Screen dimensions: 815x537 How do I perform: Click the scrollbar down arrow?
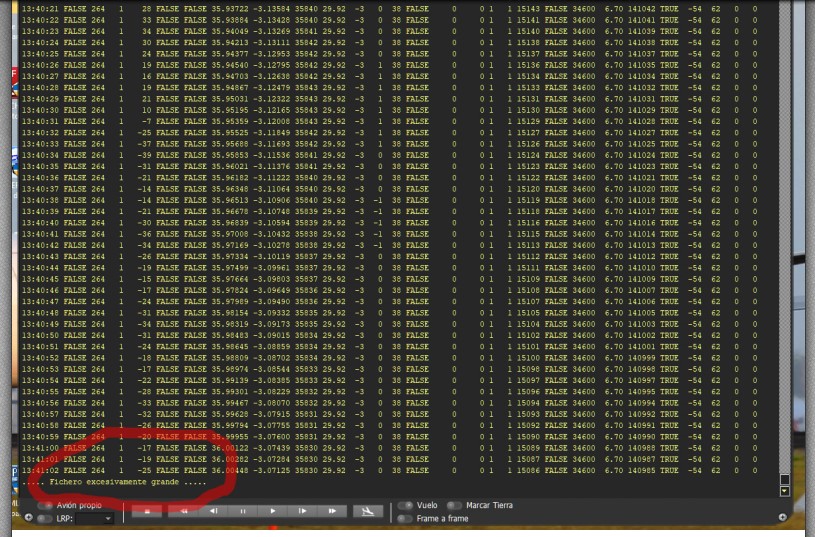pyautogui.click(x=784, y=492)
